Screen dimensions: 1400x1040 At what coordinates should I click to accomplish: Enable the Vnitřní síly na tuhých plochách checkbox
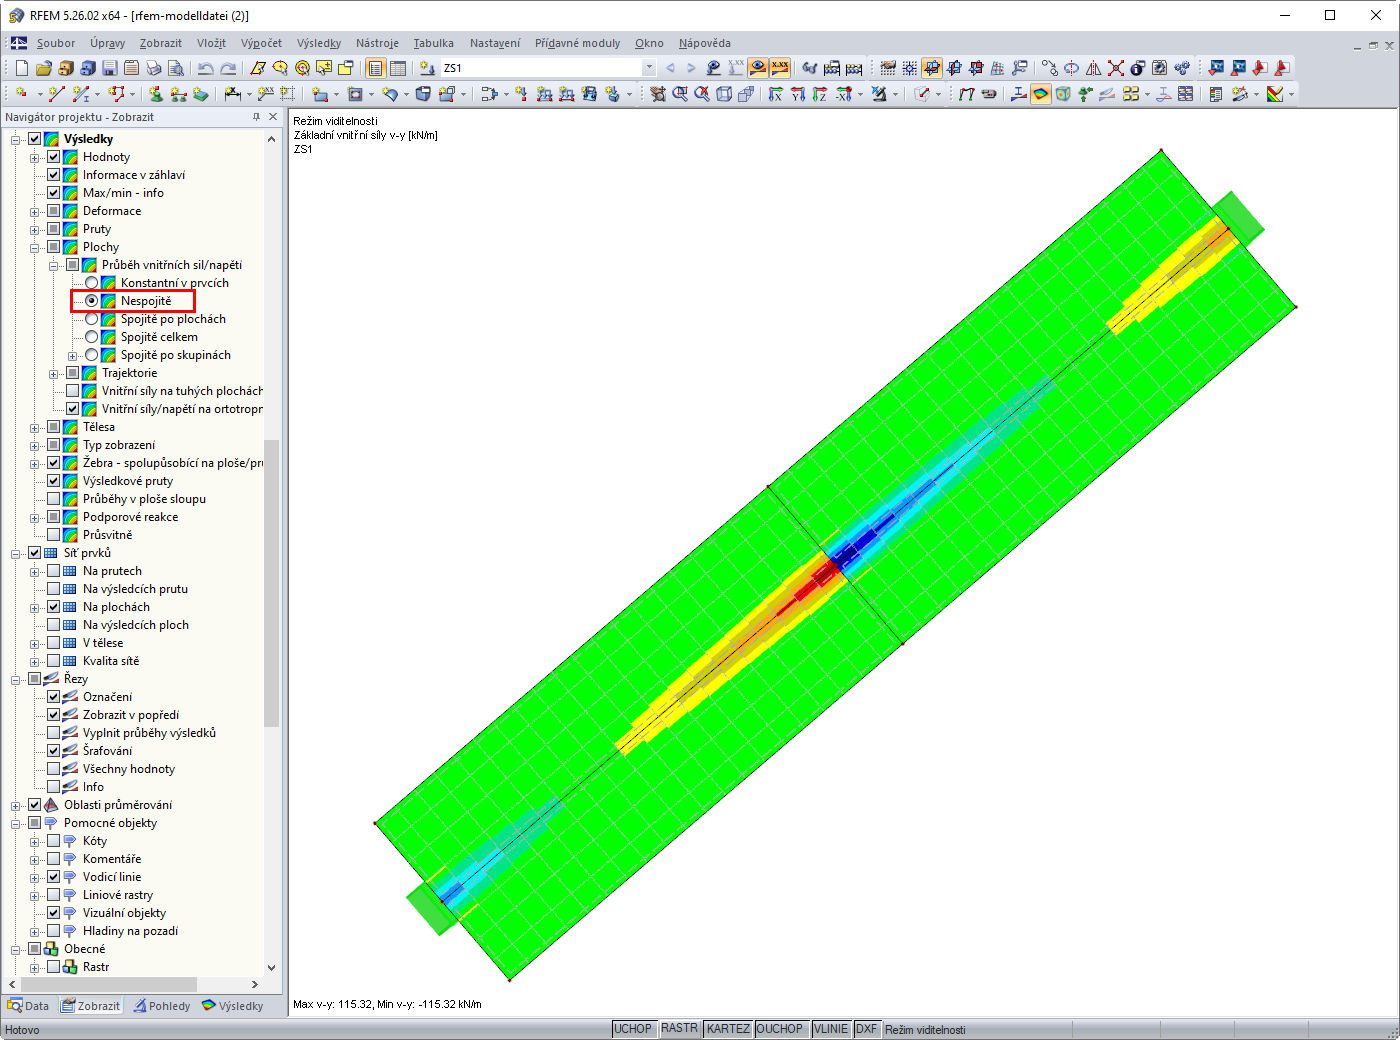coord(73,391)
